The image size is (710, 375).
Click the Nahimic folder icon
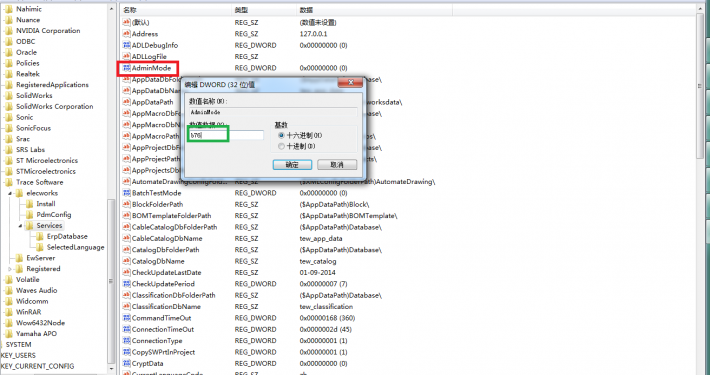(9, 9)
